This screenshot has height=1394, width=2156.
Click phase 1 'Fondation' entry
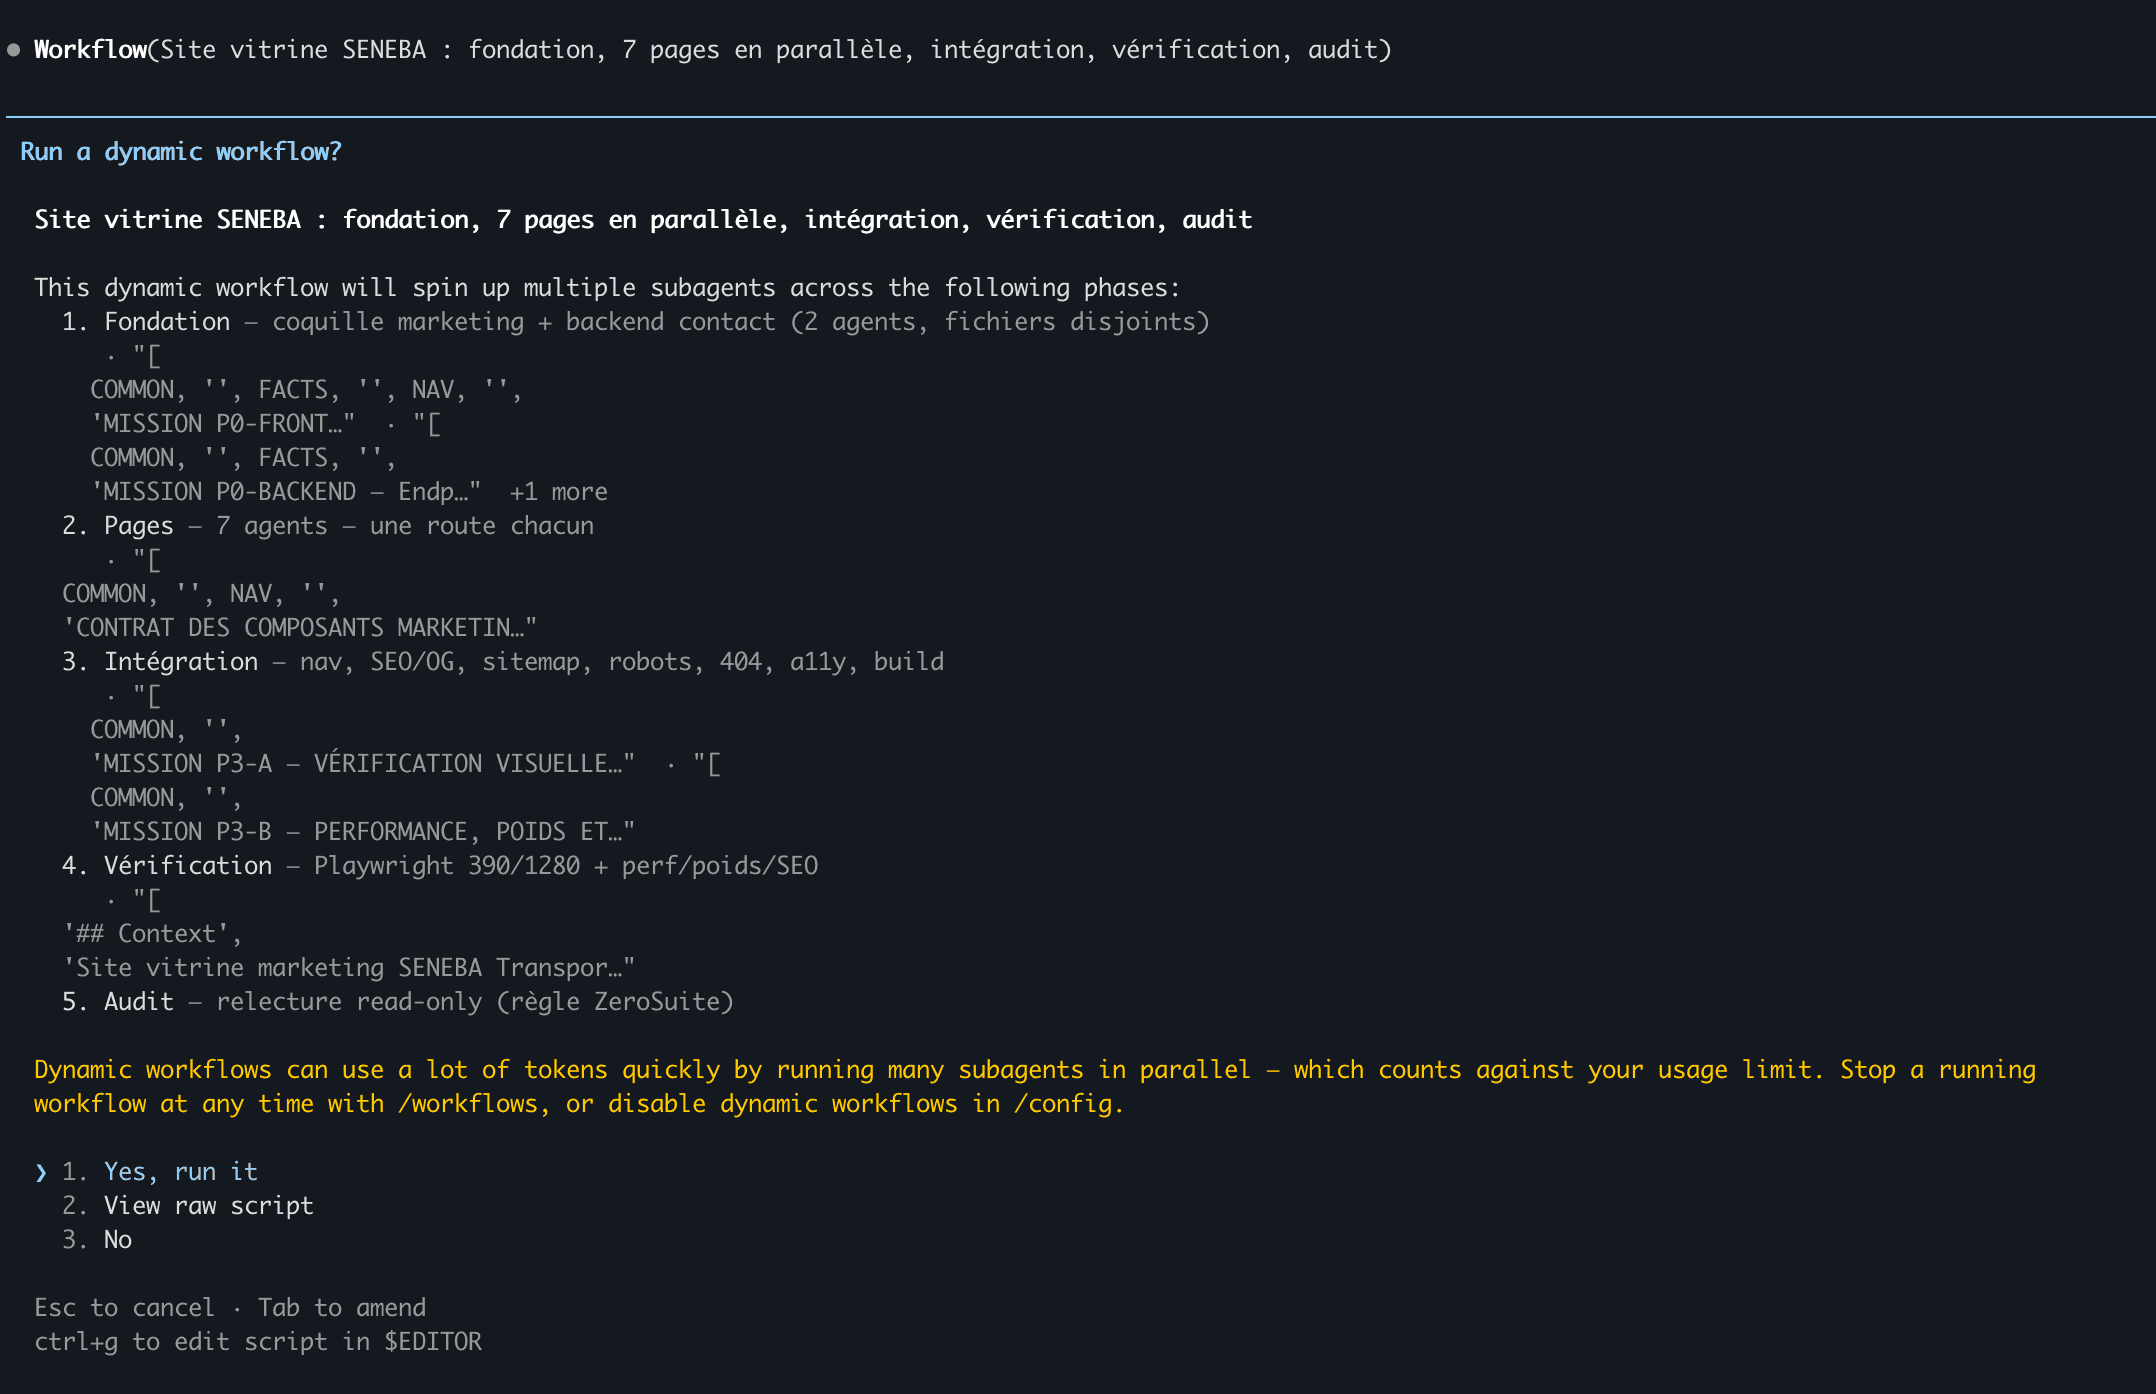(636, 321)
